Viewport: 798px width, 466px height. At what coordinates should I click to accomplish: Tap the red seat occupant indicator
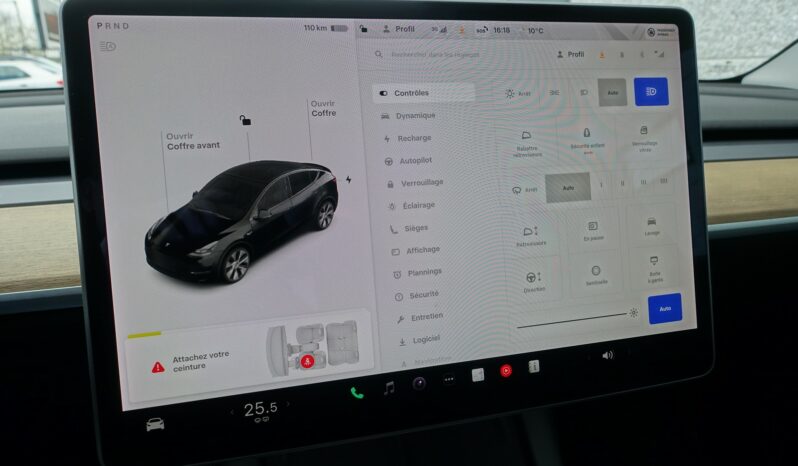(x=306, y=362)
